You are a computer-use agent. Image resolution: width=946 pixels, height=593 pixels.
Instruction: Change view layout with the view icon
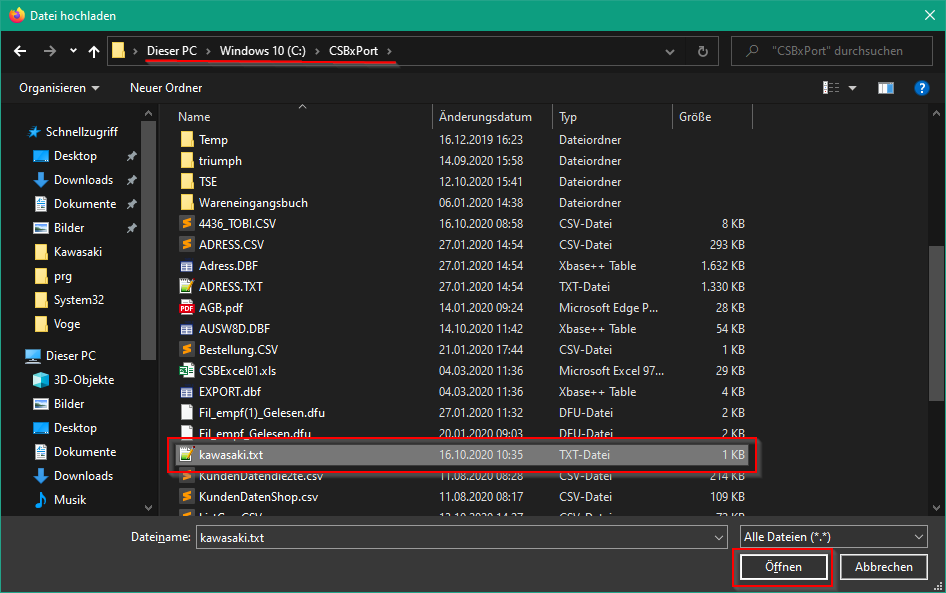coord(831,88)
